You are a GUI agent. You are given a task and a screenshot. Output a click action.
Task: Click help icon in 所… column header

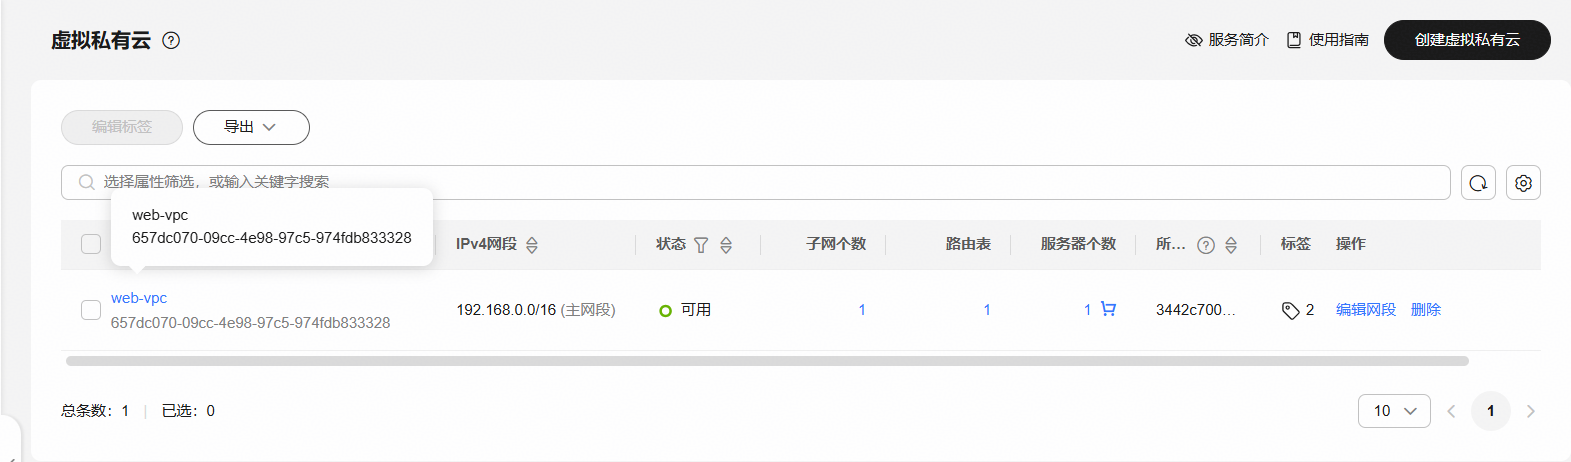[x=1206, y=245]
